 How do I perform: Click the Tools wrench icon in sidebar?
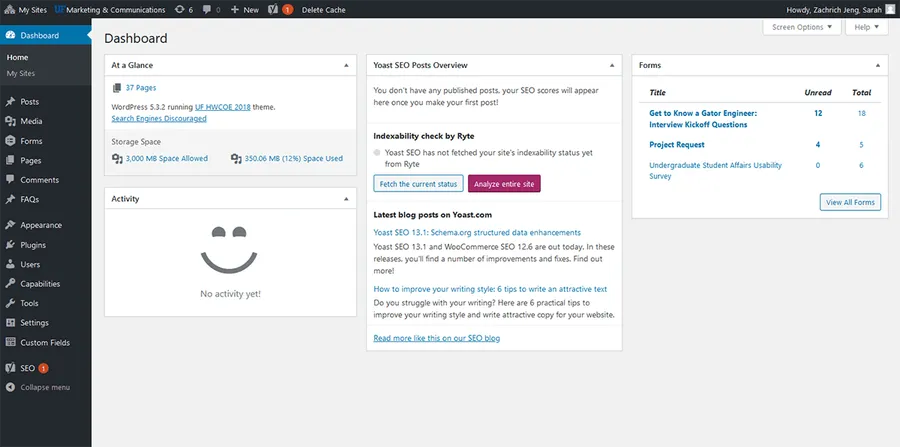tap(10, 303)
